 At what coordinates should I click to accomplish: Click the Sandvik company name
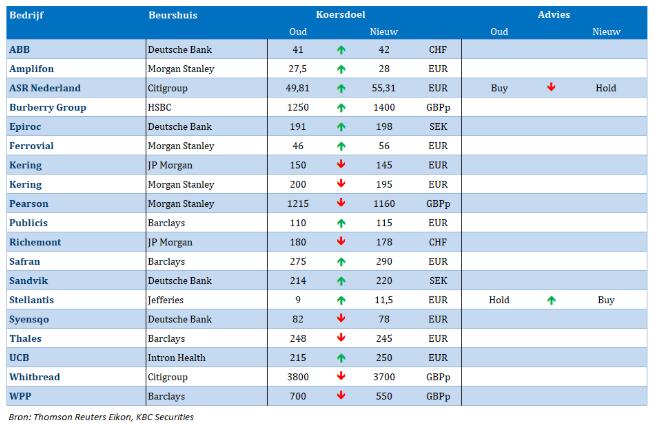point(28,280)
